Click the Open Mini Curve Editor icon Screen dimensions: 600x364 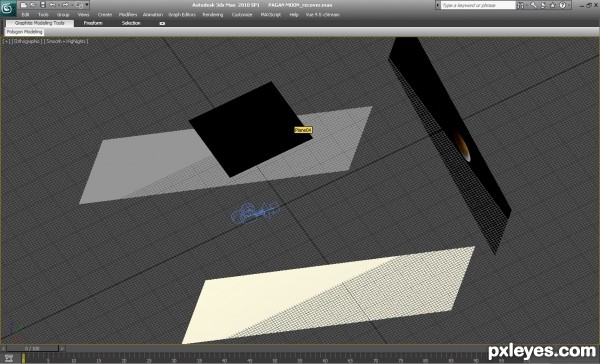click(x=9, y=359)
